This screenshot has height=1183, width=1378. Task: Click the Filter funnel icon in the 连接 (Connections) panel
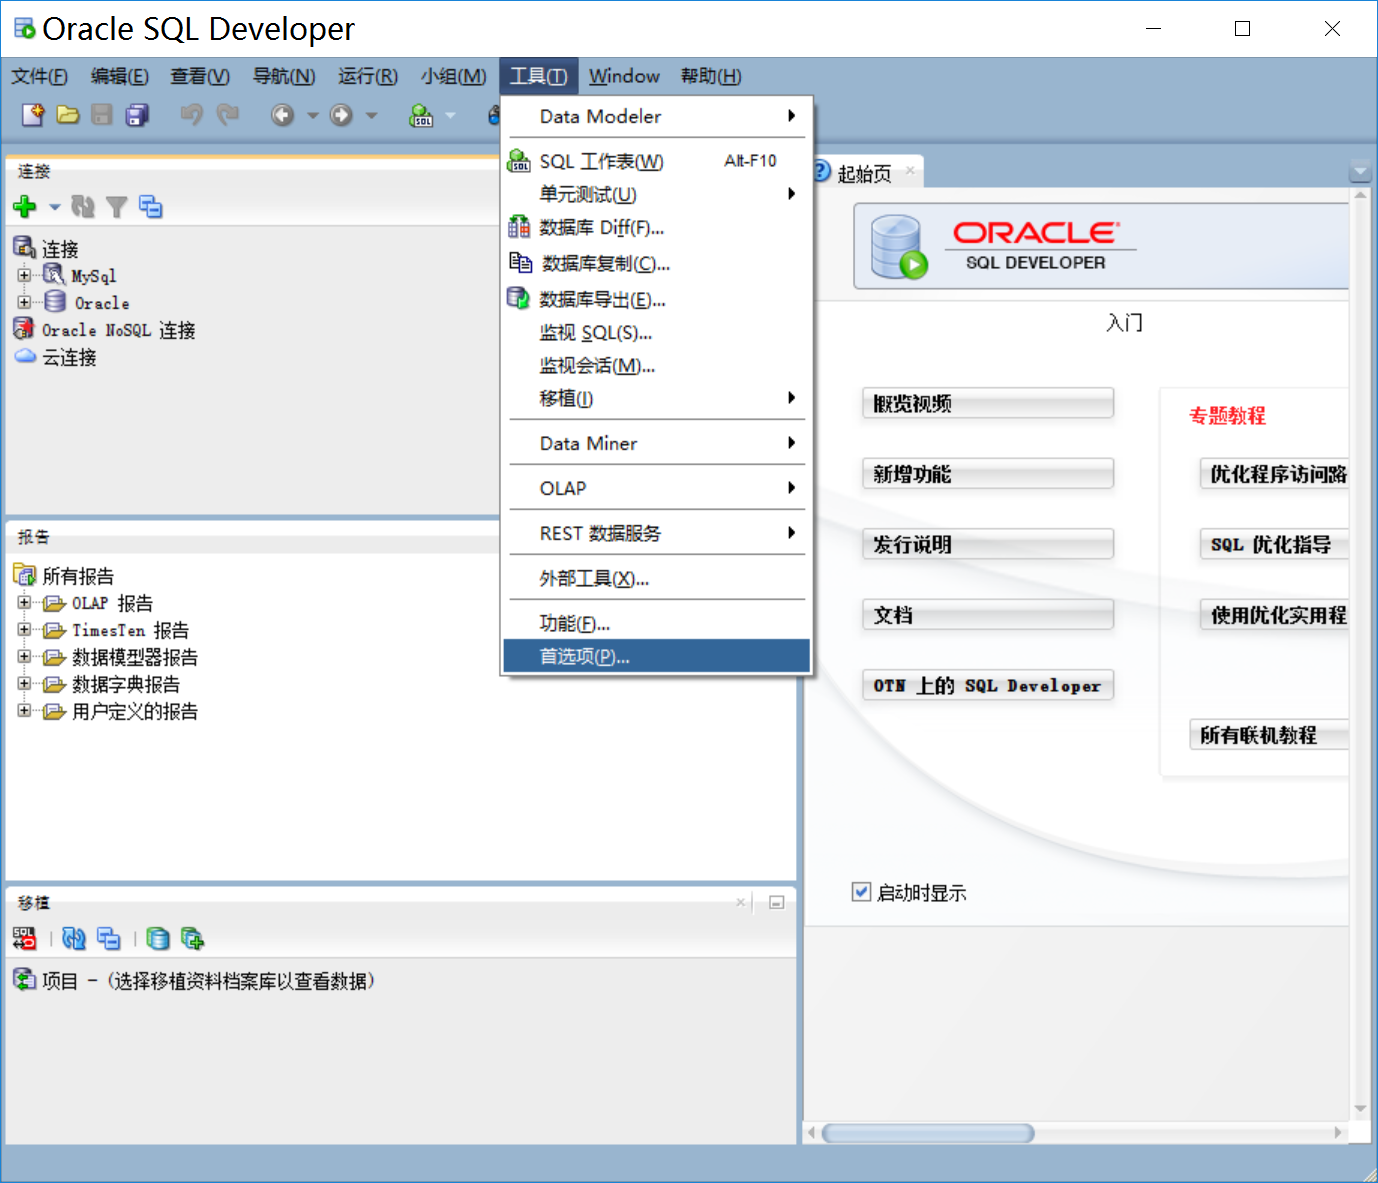tap(117, 206)
